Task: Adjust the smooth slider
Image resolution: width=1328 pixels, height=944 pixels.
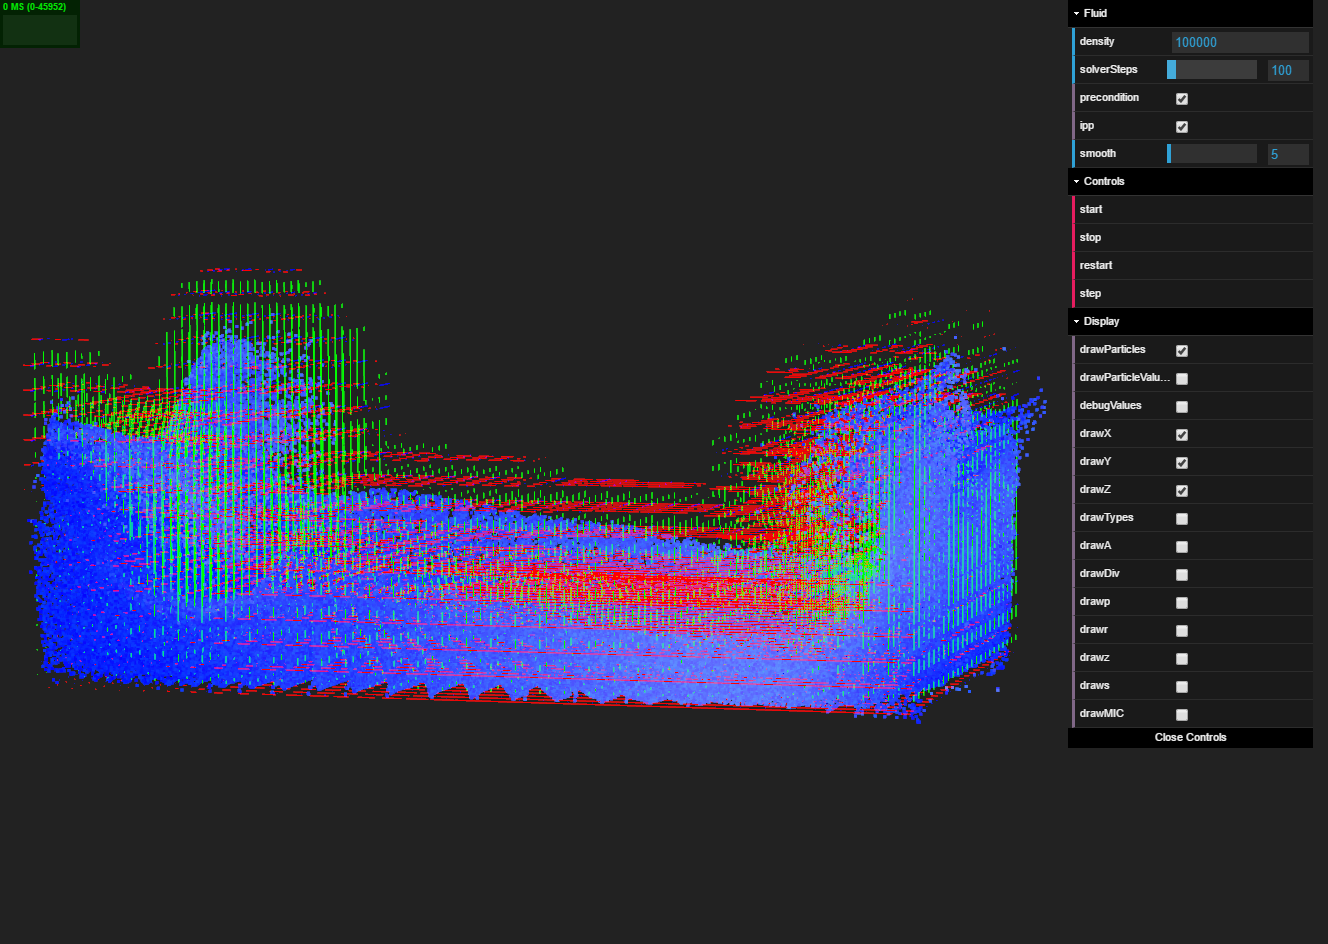Action: (1212, 153)
